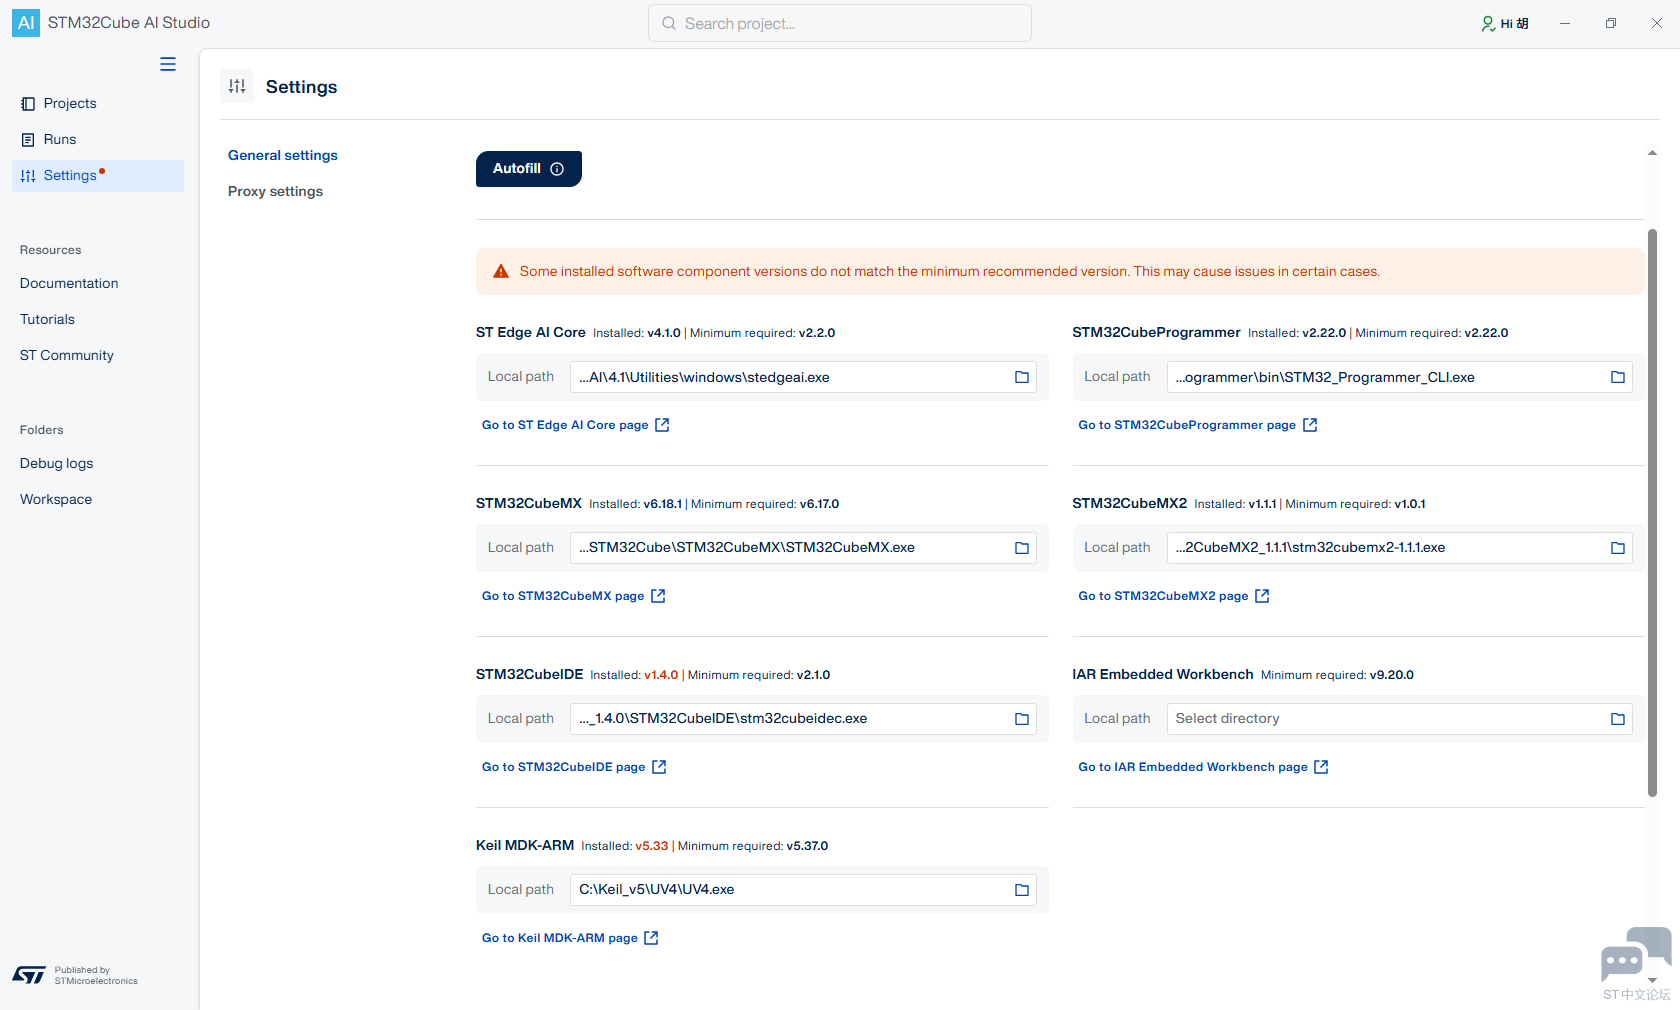
Task: Open Workspace folder
Action: [56, 499]
